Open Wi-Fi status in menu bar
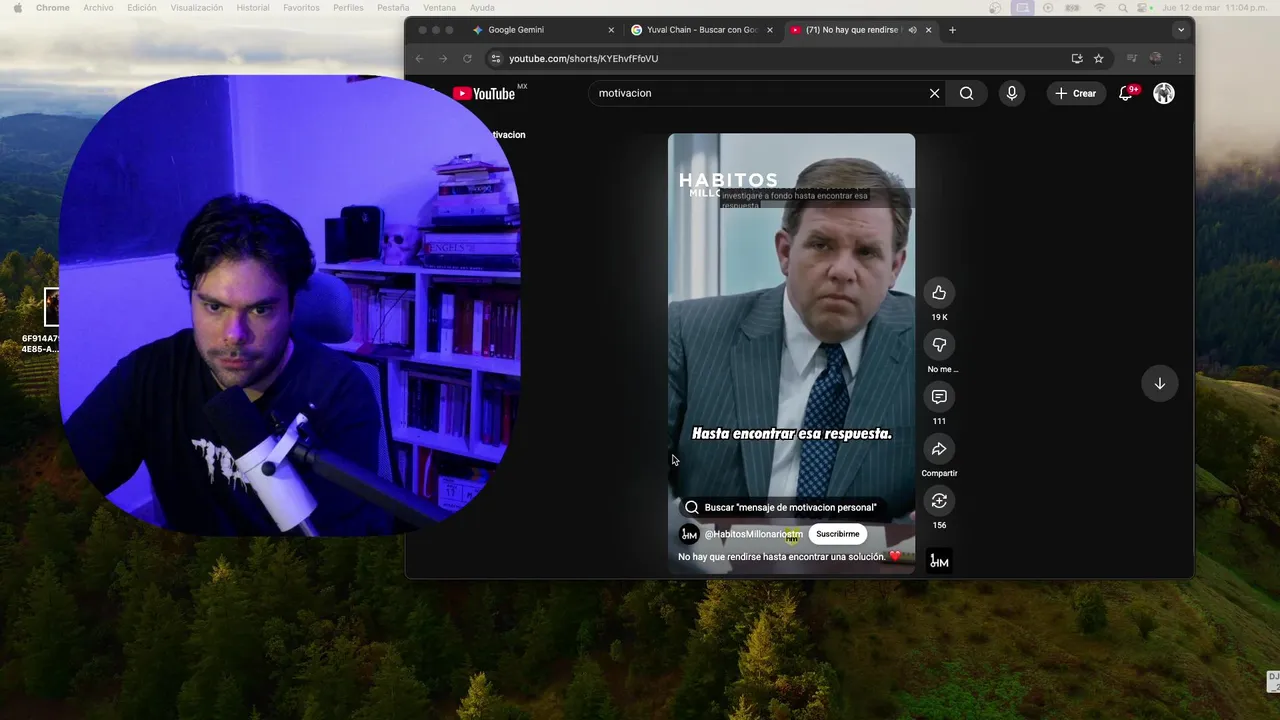This screenshot has width=1280, height=720. coord(1100,7)
